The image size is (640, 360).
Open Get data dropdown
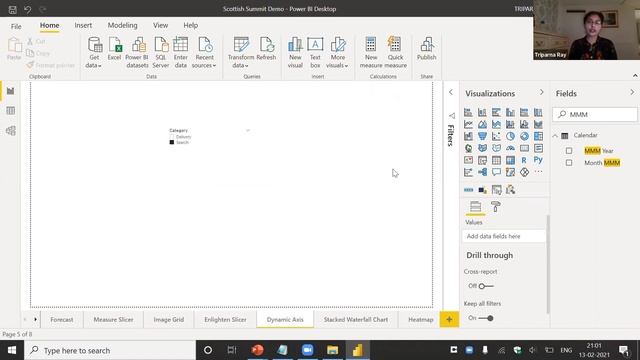click(94, 53)
